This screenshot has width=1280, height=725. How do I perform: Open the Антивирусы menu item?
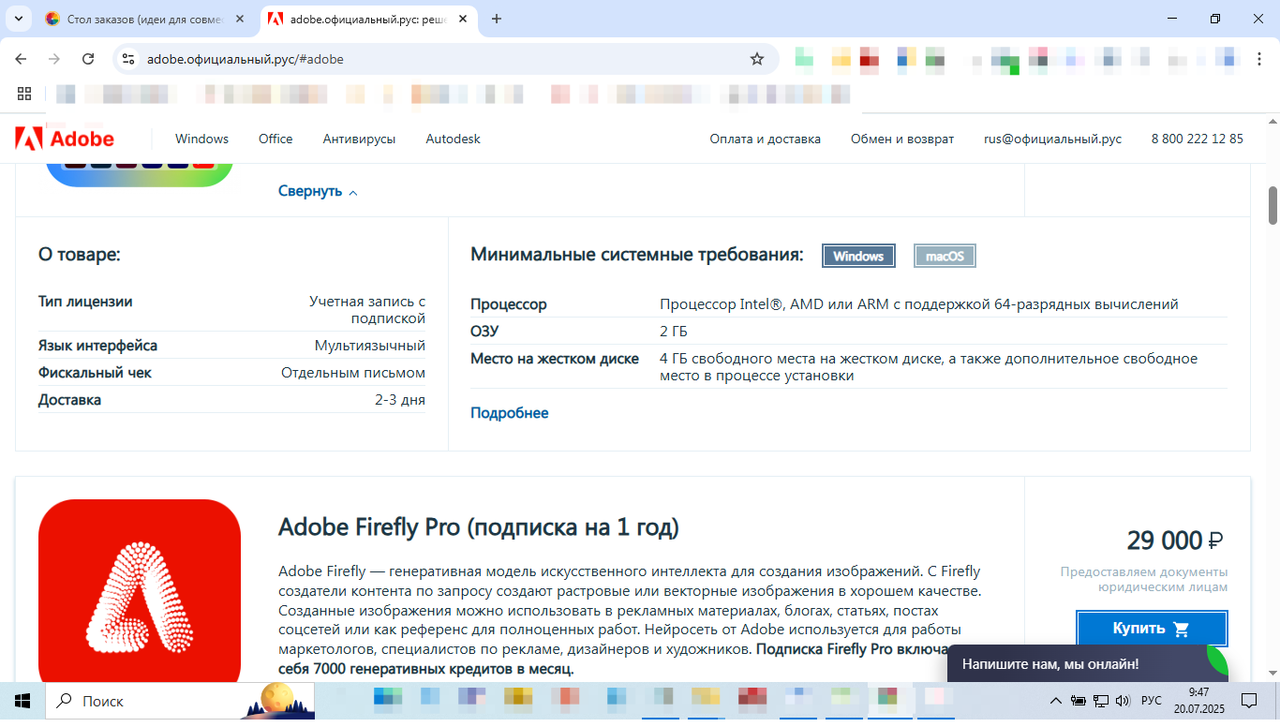(359, 139)
